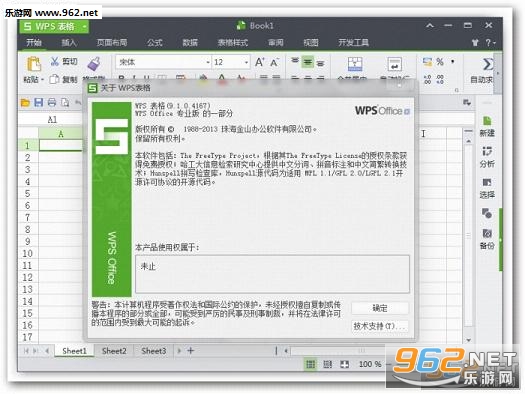Image resolution: width=525 pixels, height=394 pixels.
Task: Click the increase decimal icon
Action: click(428, 79)
